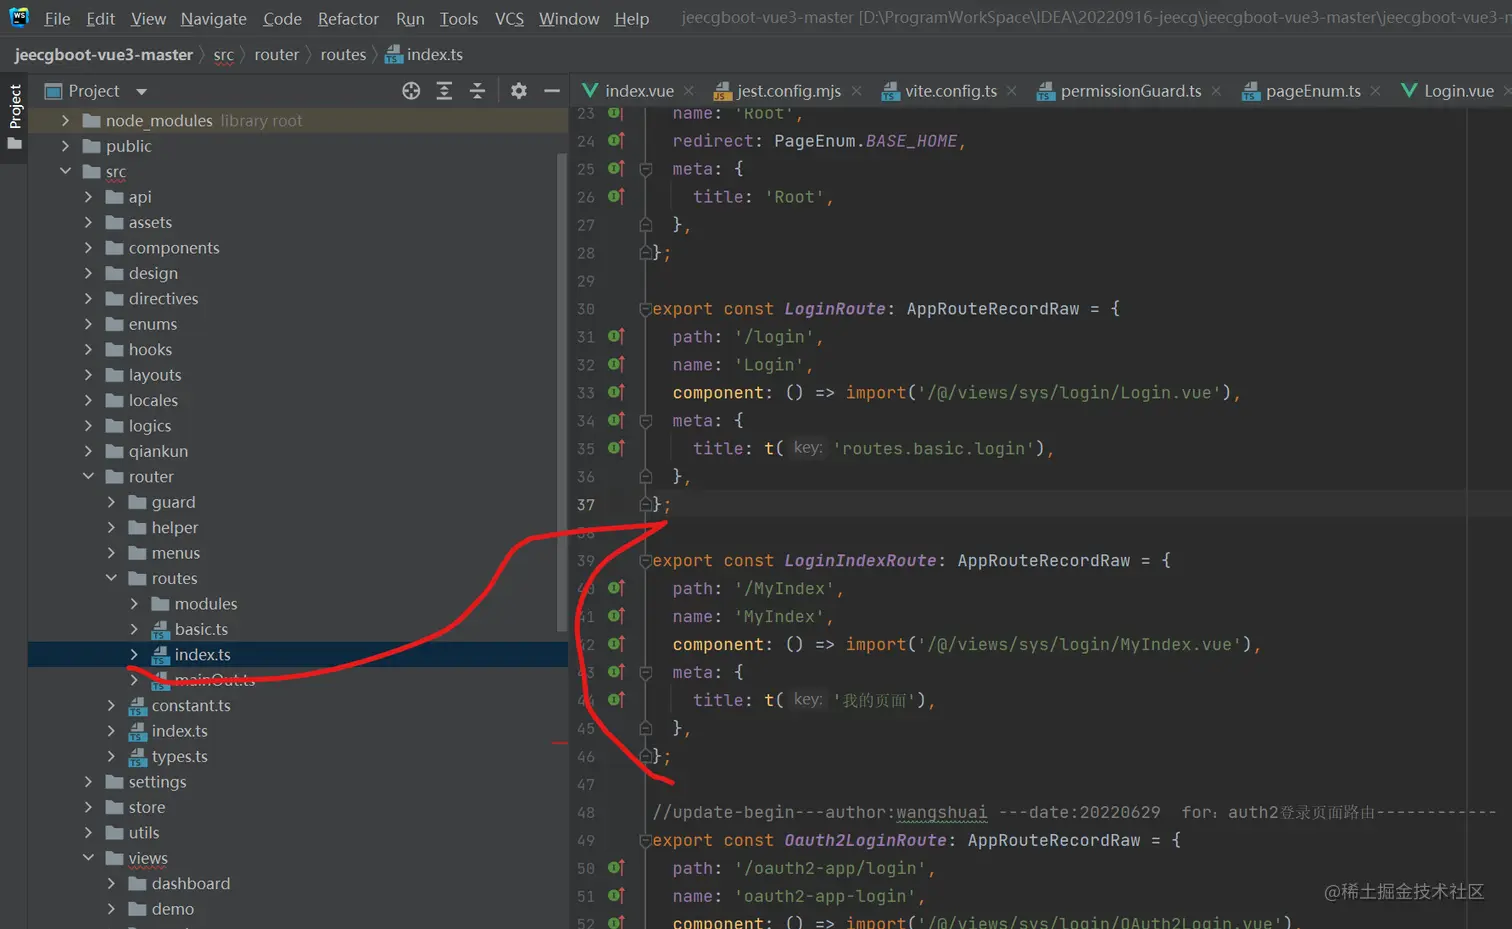Image resolution: width=1512 pixels, height=929 pixels.
Task: Fold the LoginIndexRoute block at line 39
Action: click(645, 561)
